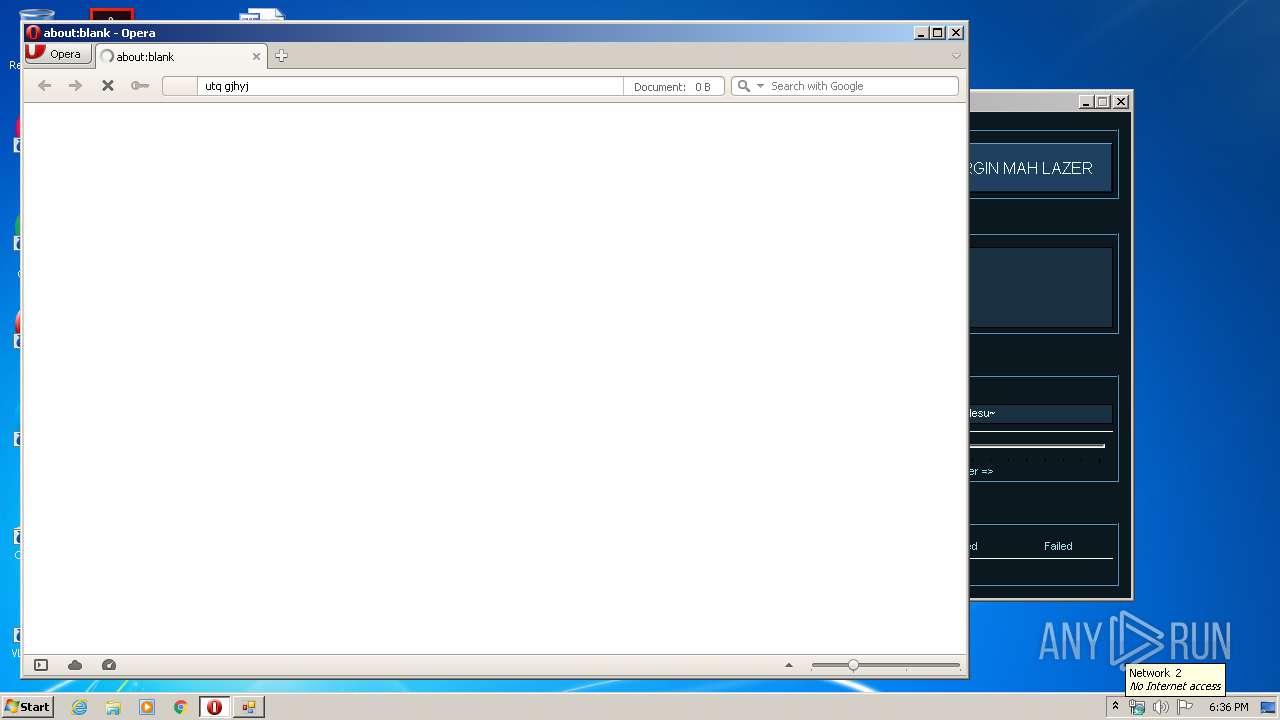Click the network tray icon
The height and width of the screenshot is (720, 1280).
tap(1137, 707)
